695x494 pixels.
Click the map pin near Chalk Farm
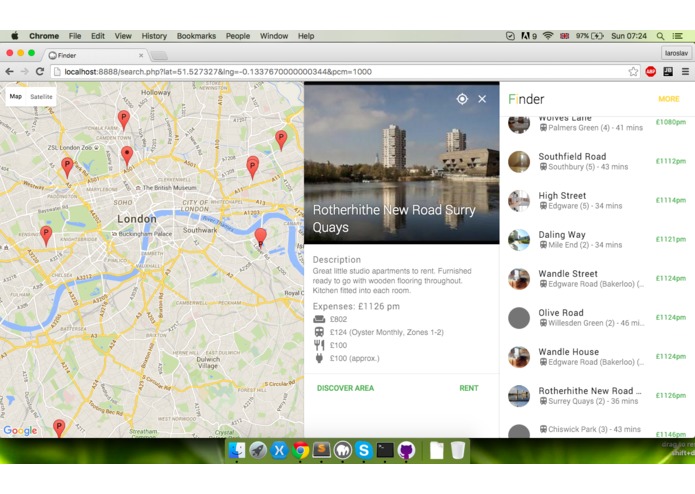tap(124, 120)
